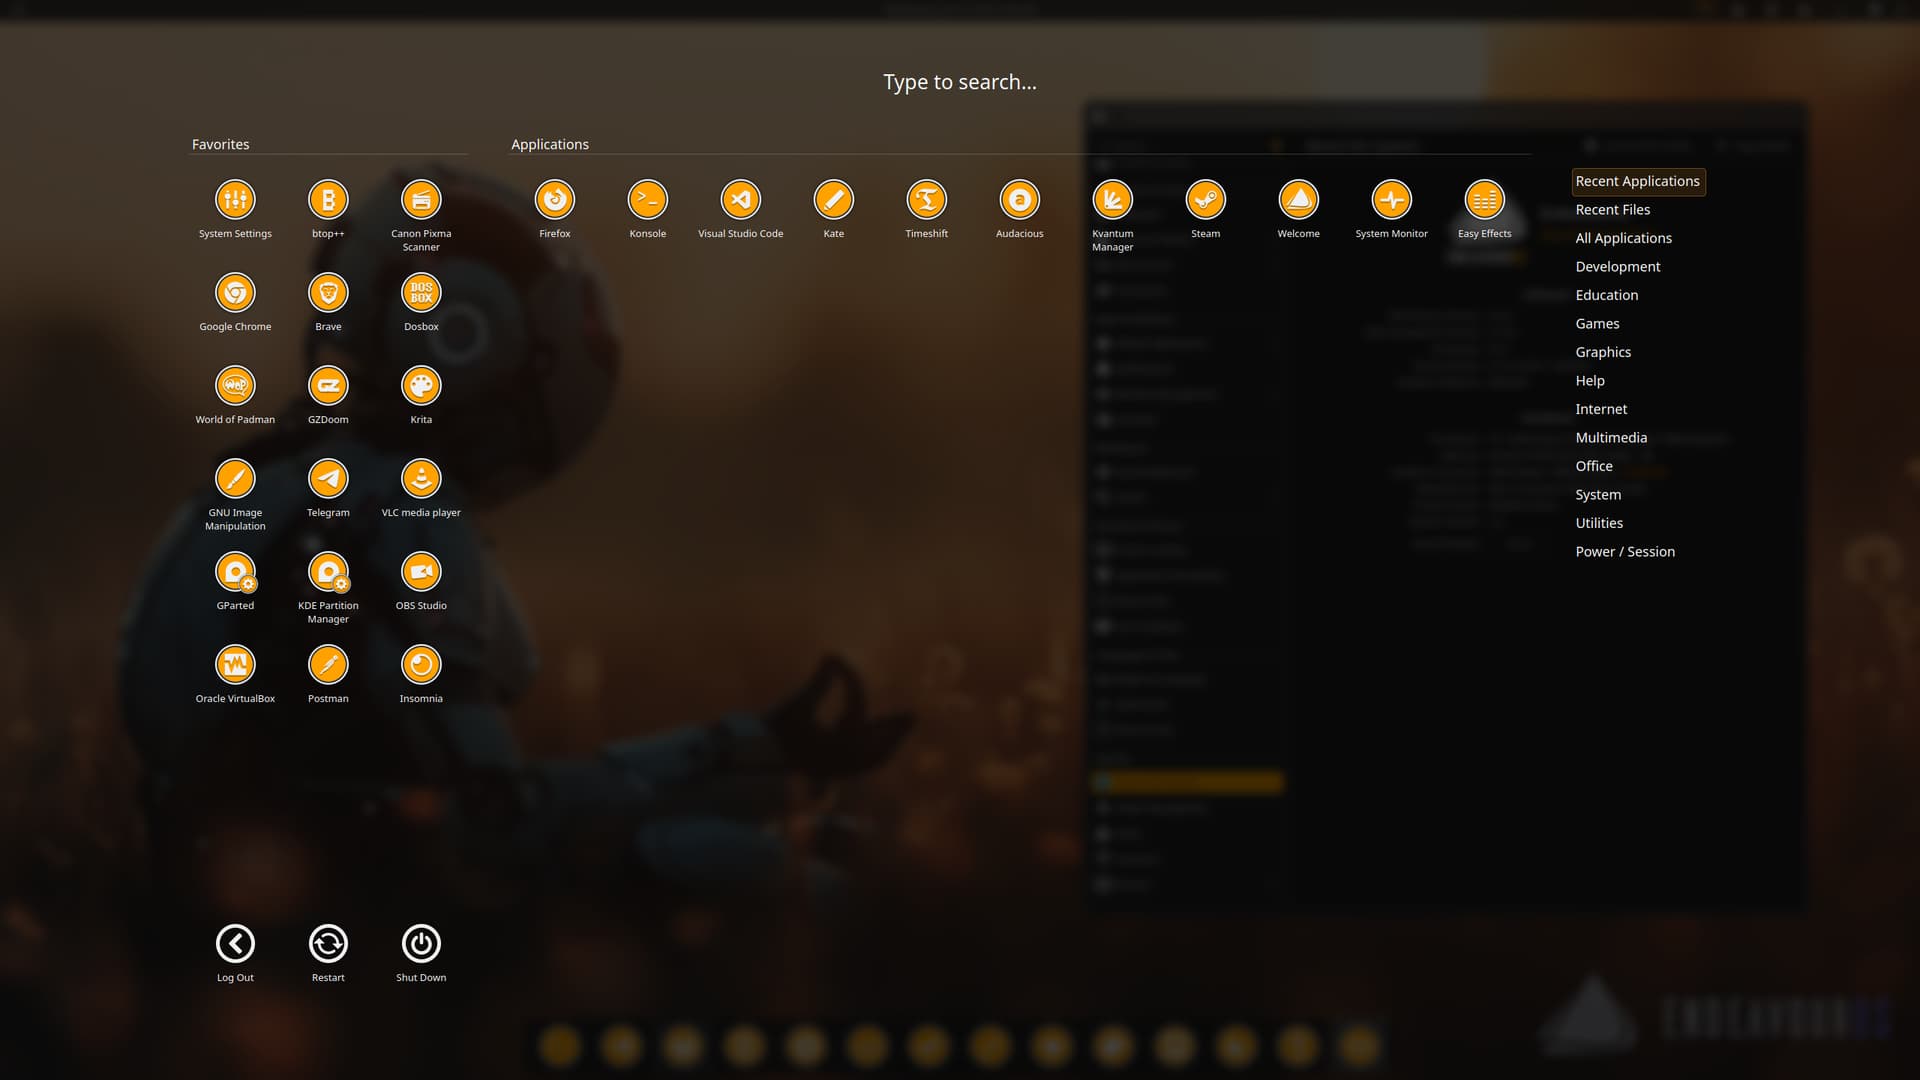Open Krita from Favorites

[421, 386]
